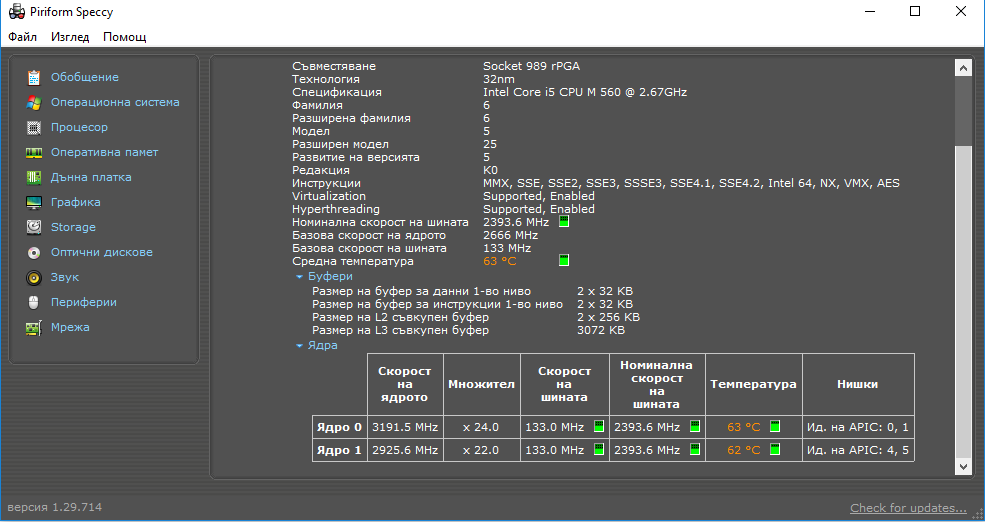The image size is (985, 522).
Task: Open Мрежа section
Action: pos(70,327)
